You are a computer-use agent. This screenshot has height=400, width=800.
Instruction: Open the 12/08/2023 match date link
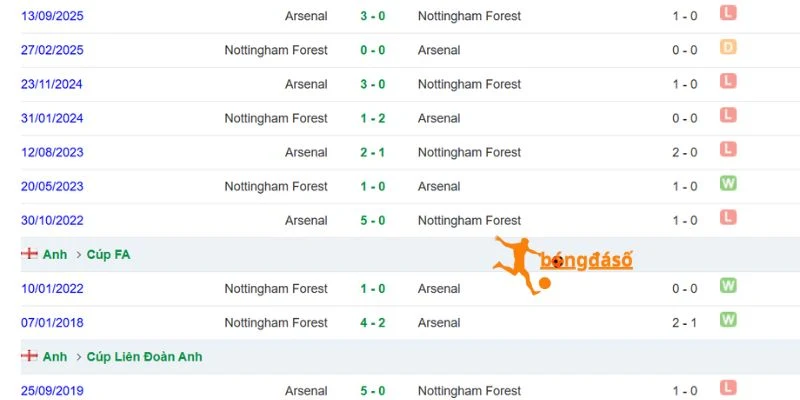point(52,153)
